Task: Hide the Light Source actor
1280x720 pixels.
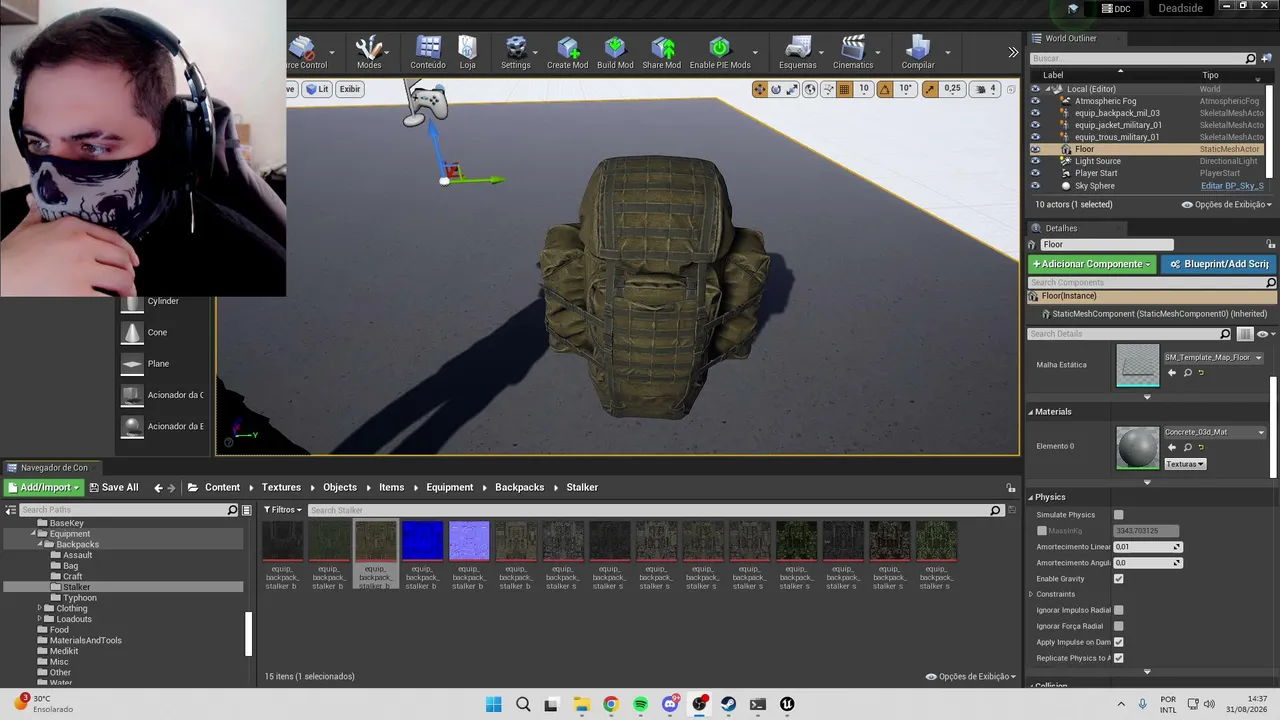Action: coord(1035,161)
